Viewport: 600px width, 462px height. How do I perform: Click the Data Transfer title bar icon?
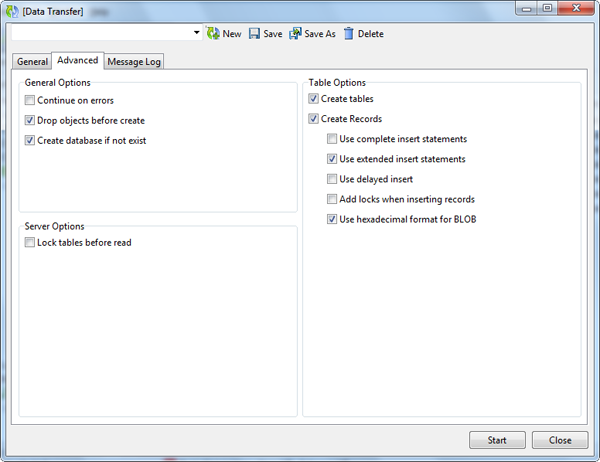(12, 11)
